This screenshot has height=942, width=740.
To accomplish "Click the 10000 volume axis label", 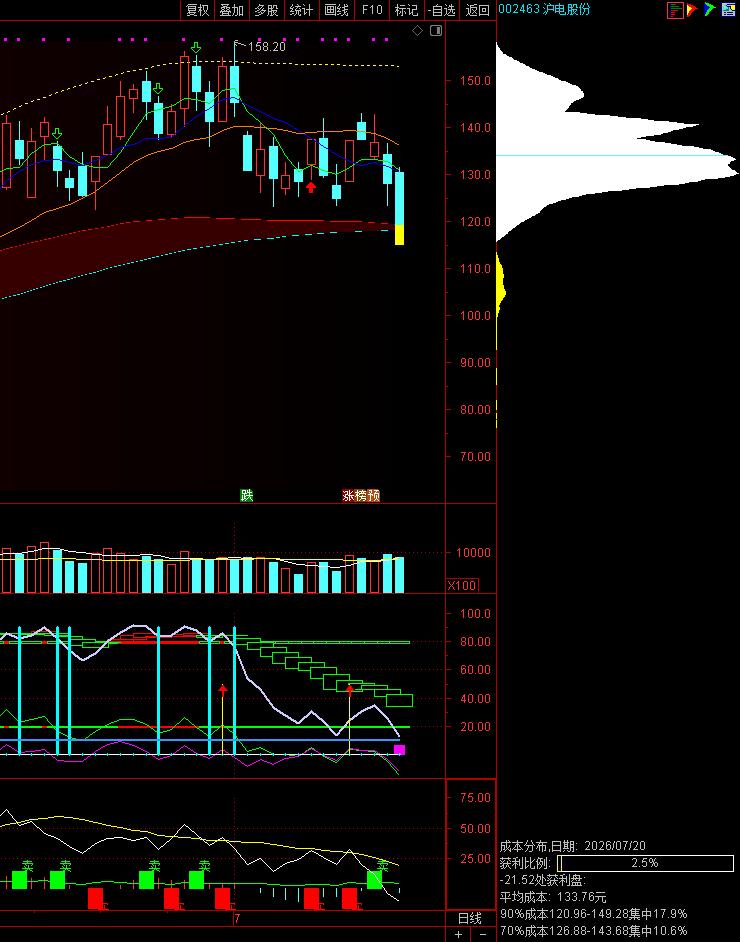I will pyautogui.click(x=473, y=553).
